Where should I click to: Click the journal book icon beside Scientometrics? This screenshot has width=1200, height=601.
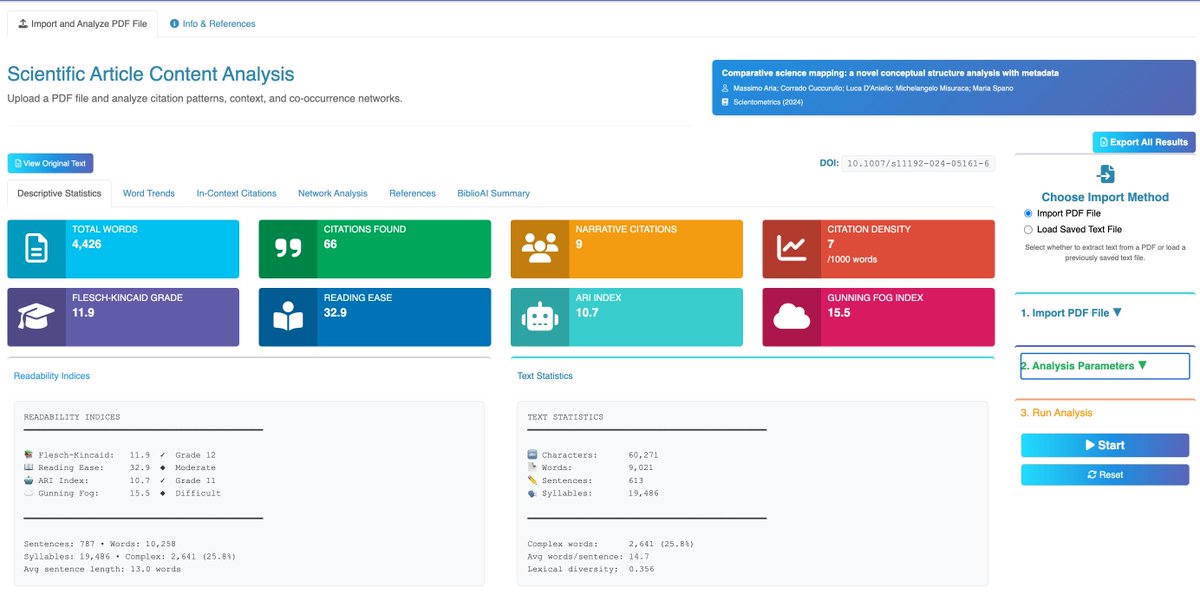tap(725, 102)
